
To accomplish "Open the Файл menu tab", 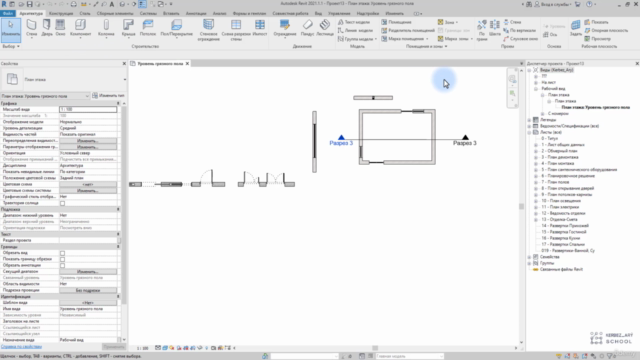I will pyautogui.click(x=7, y=13).
